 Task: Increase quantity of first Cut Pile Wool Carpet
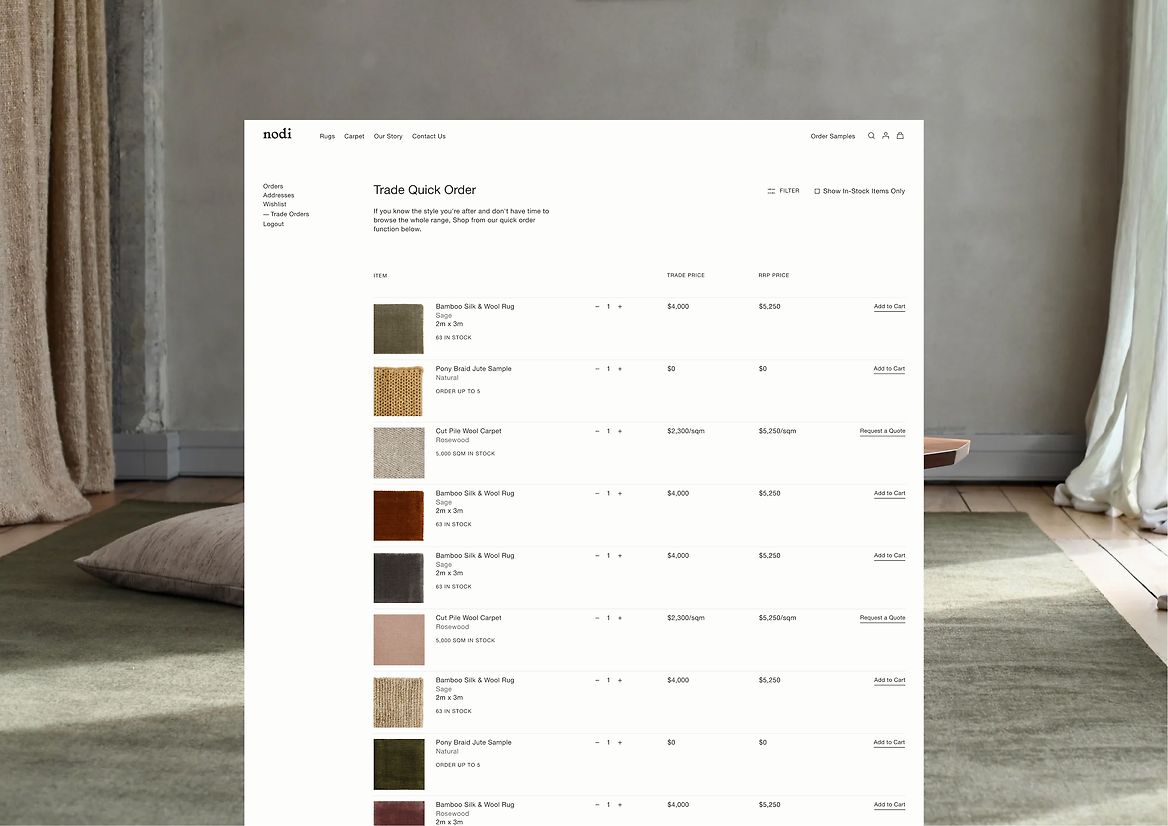(620, 431)
